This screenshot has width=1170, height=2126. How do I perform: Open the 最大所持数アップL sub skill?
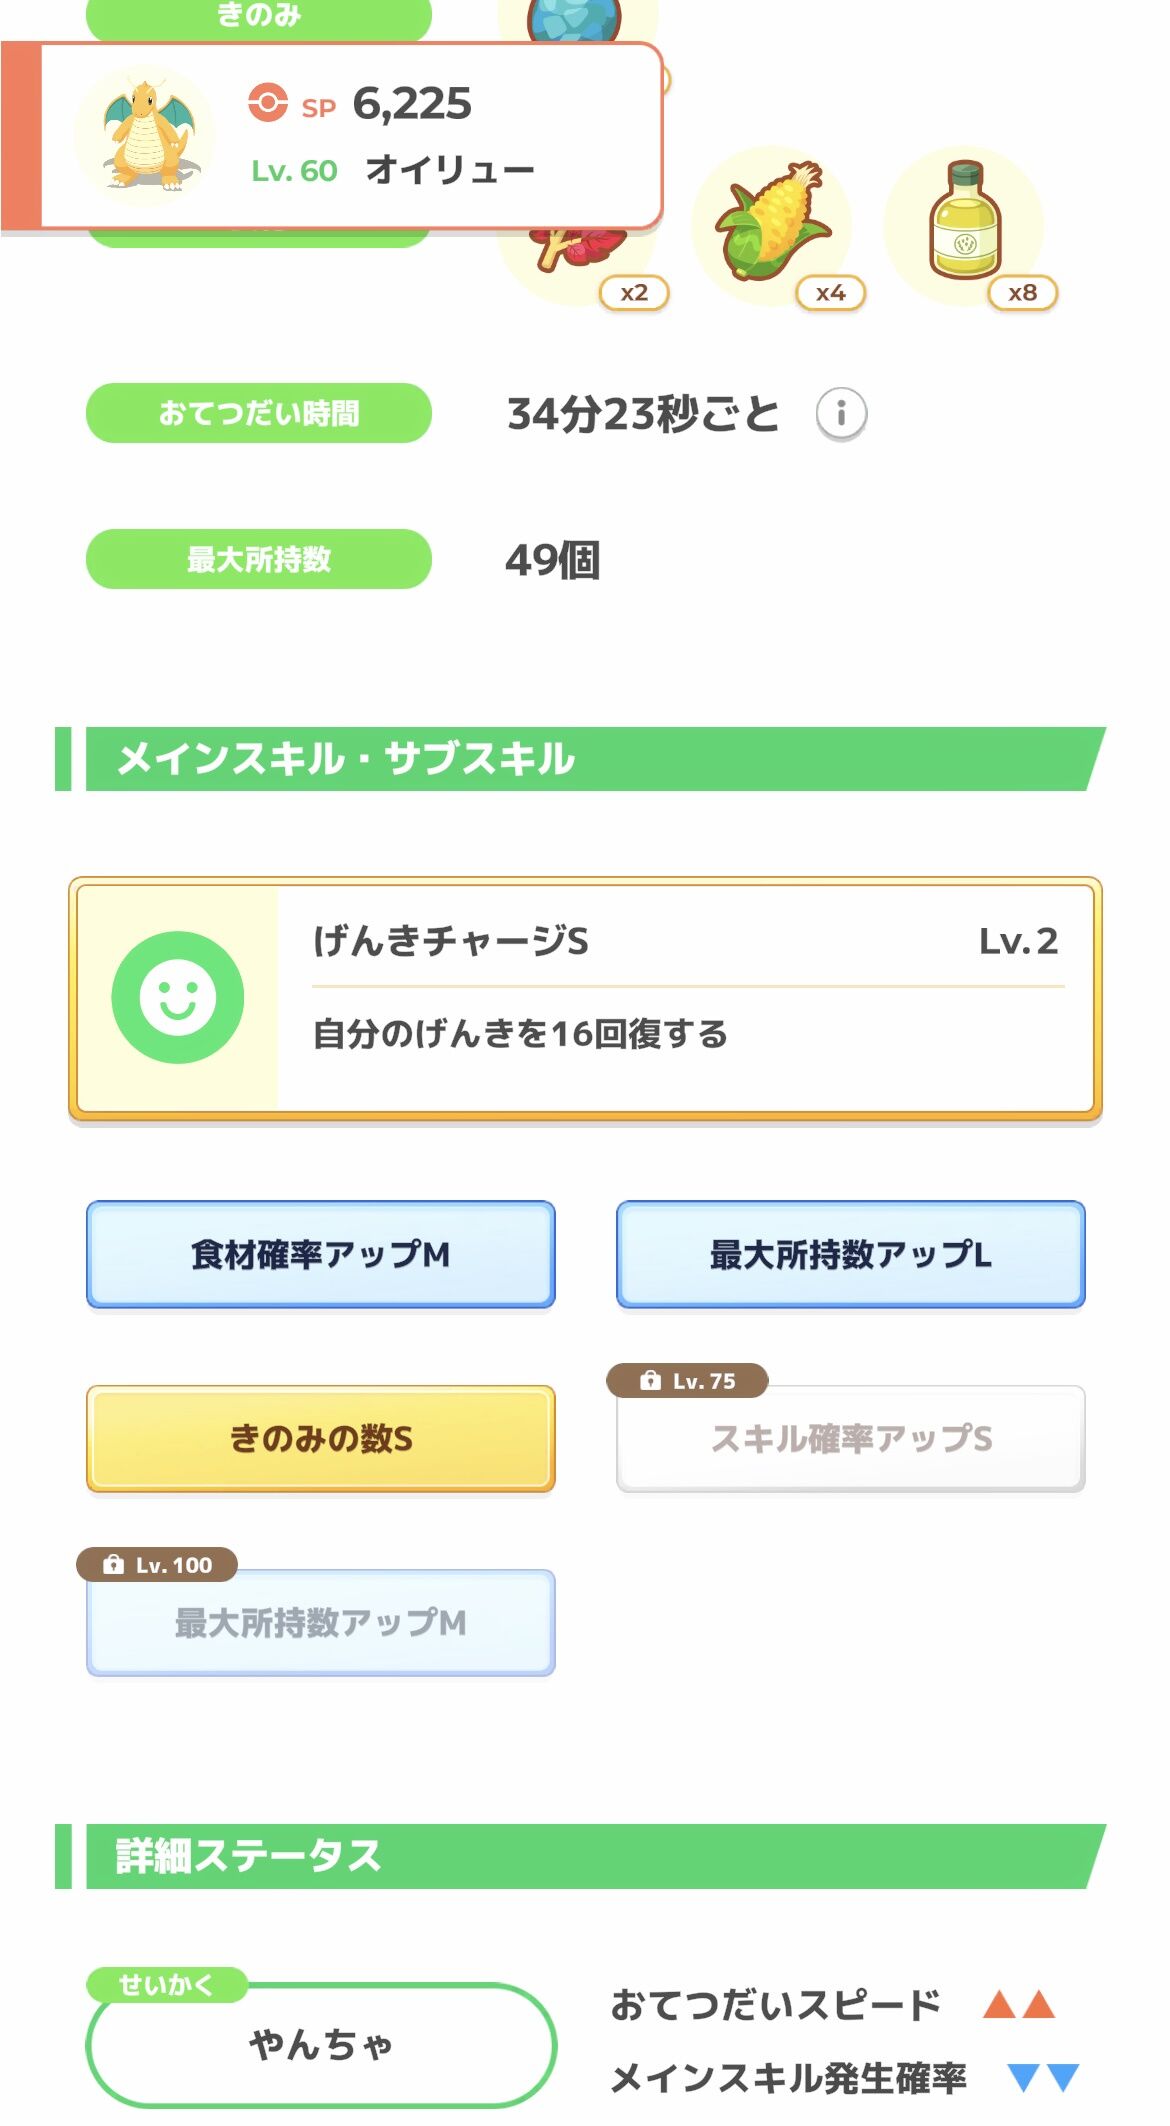coord(851,1254)
